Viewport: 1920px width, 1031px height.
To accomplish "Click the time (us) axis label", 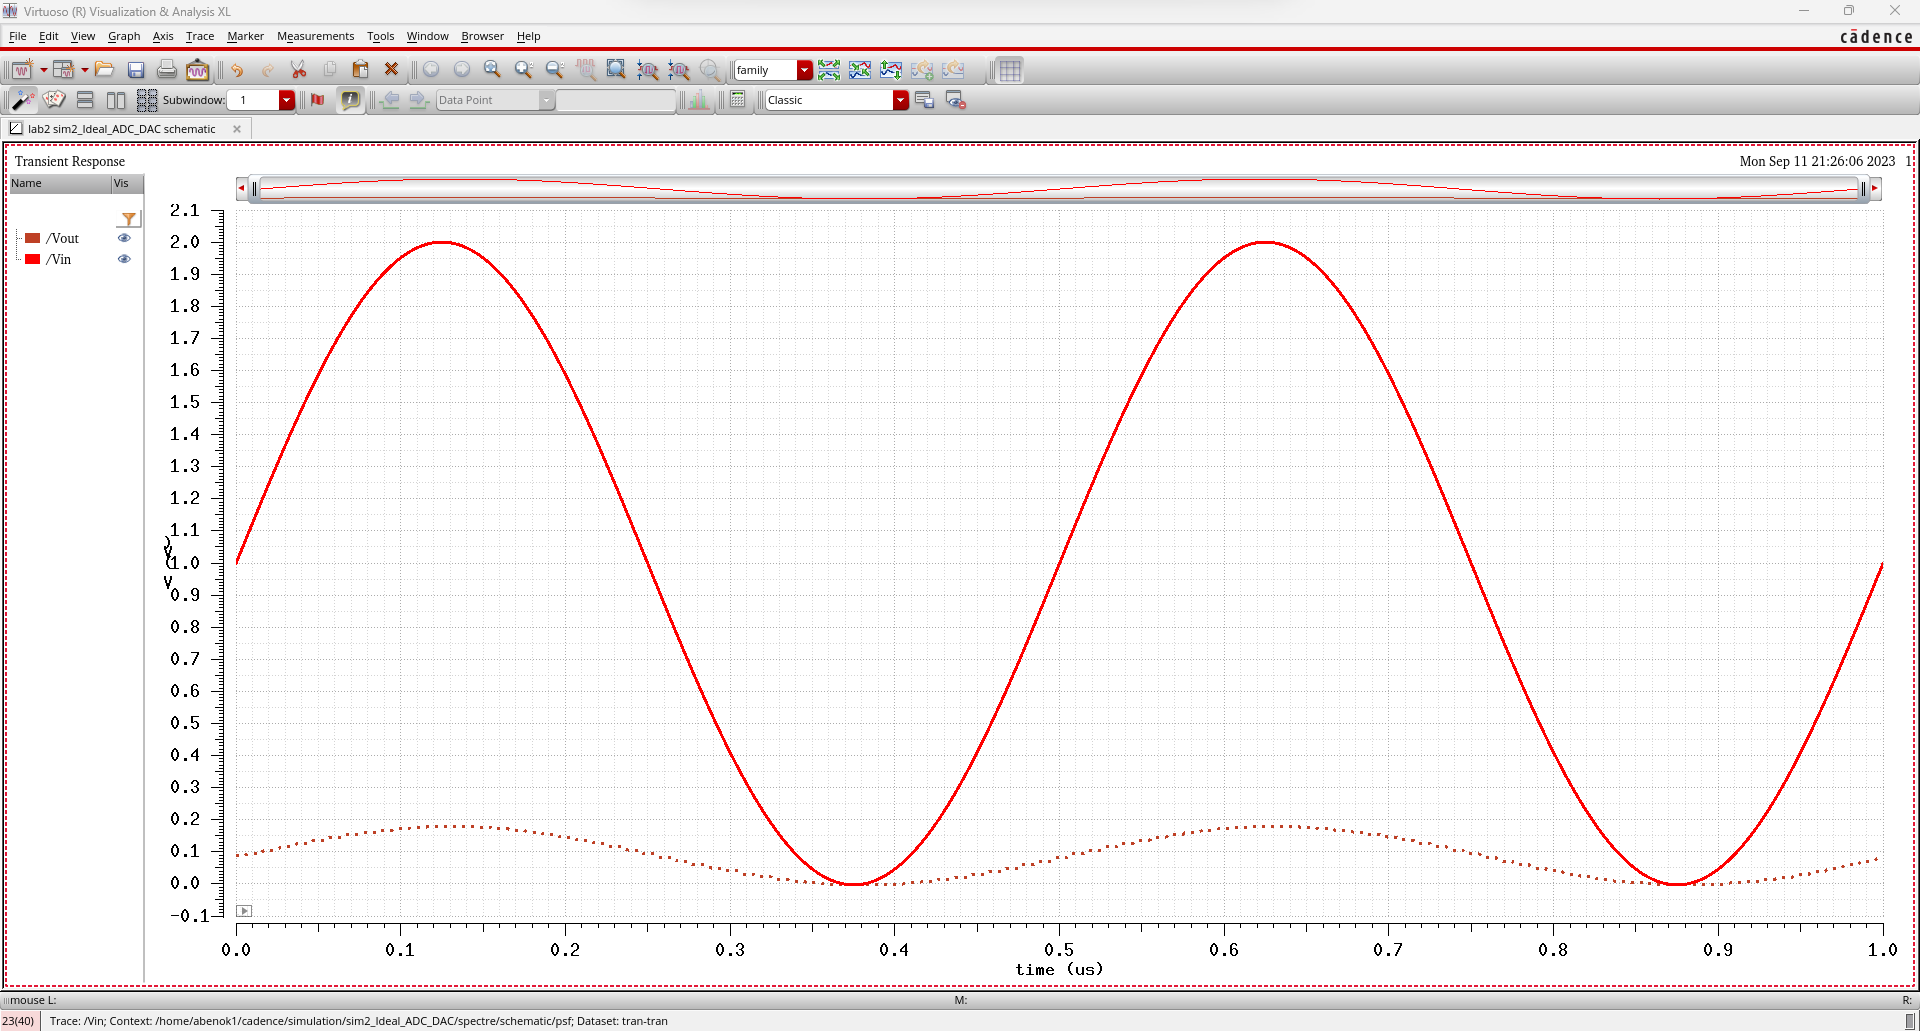I will tap(1059, 969).
